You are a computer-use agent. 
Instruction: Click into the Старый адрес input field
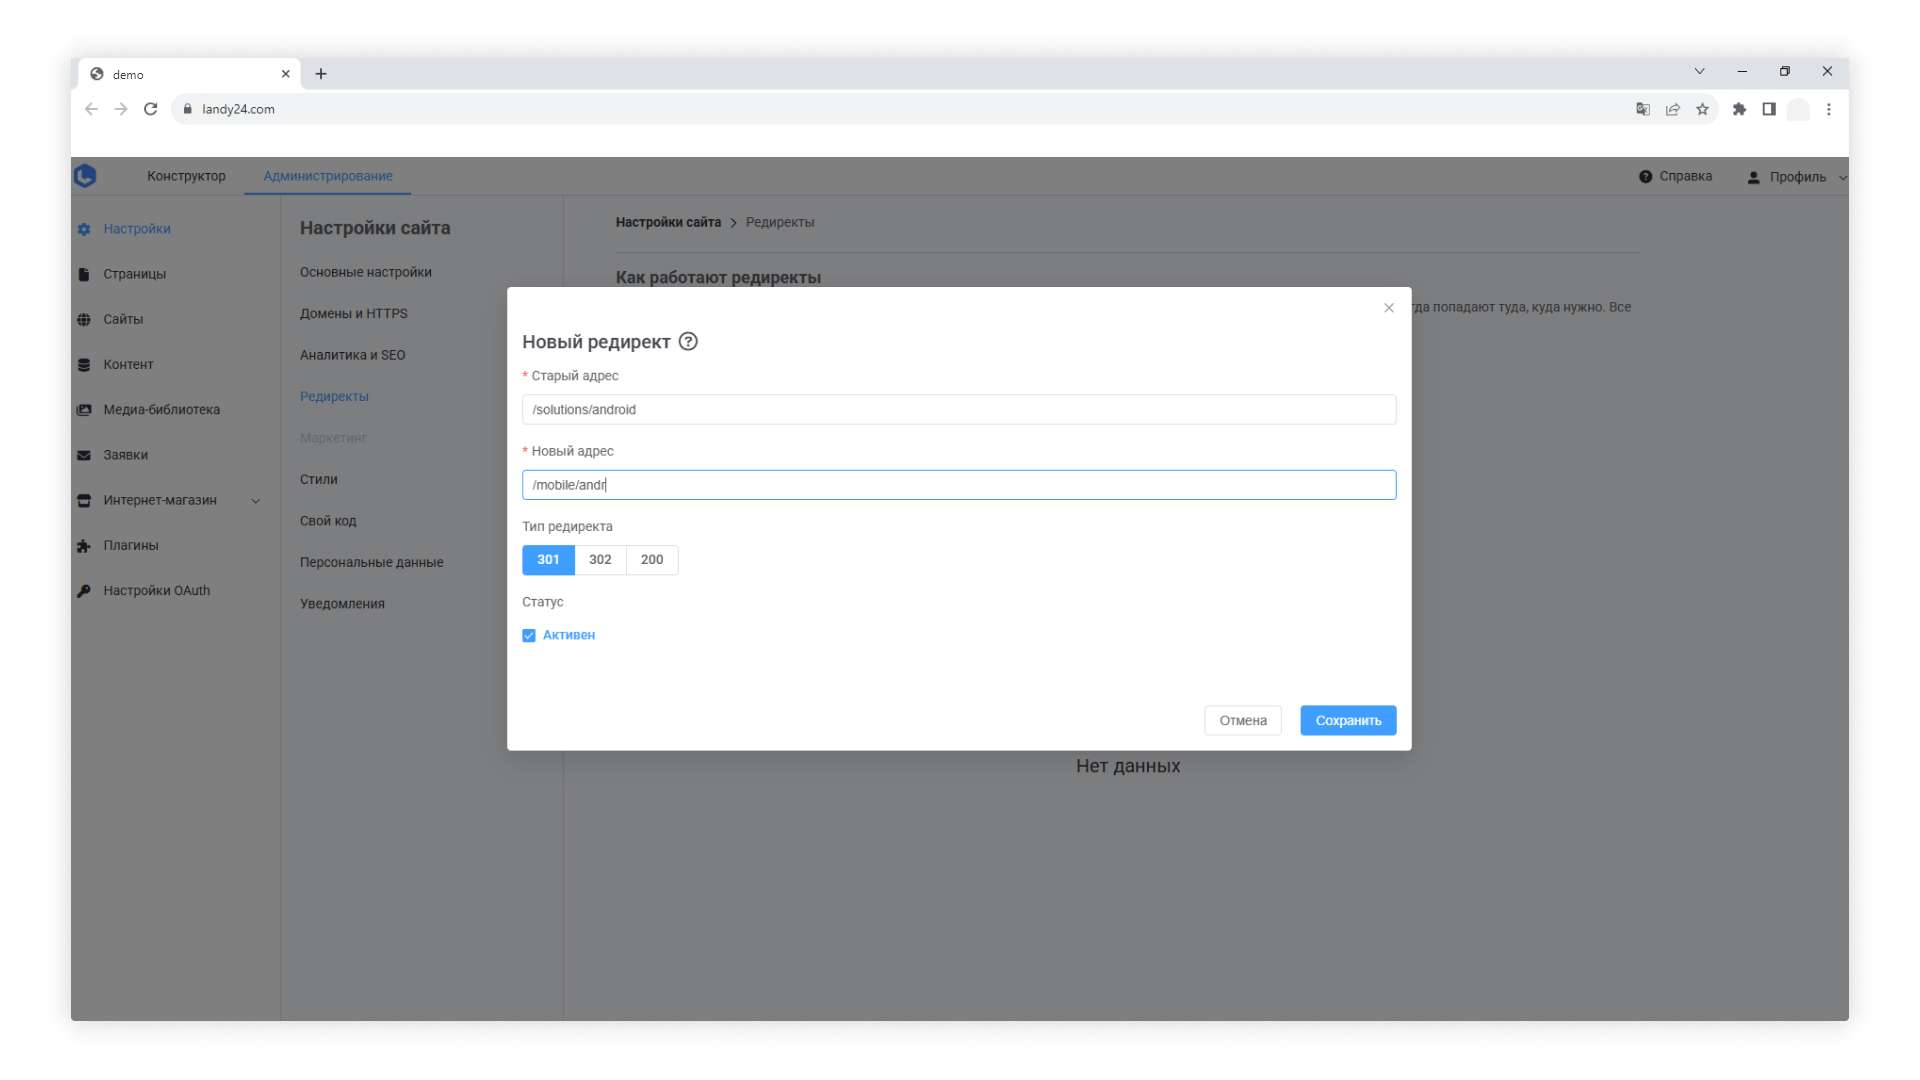pos(958,410)
